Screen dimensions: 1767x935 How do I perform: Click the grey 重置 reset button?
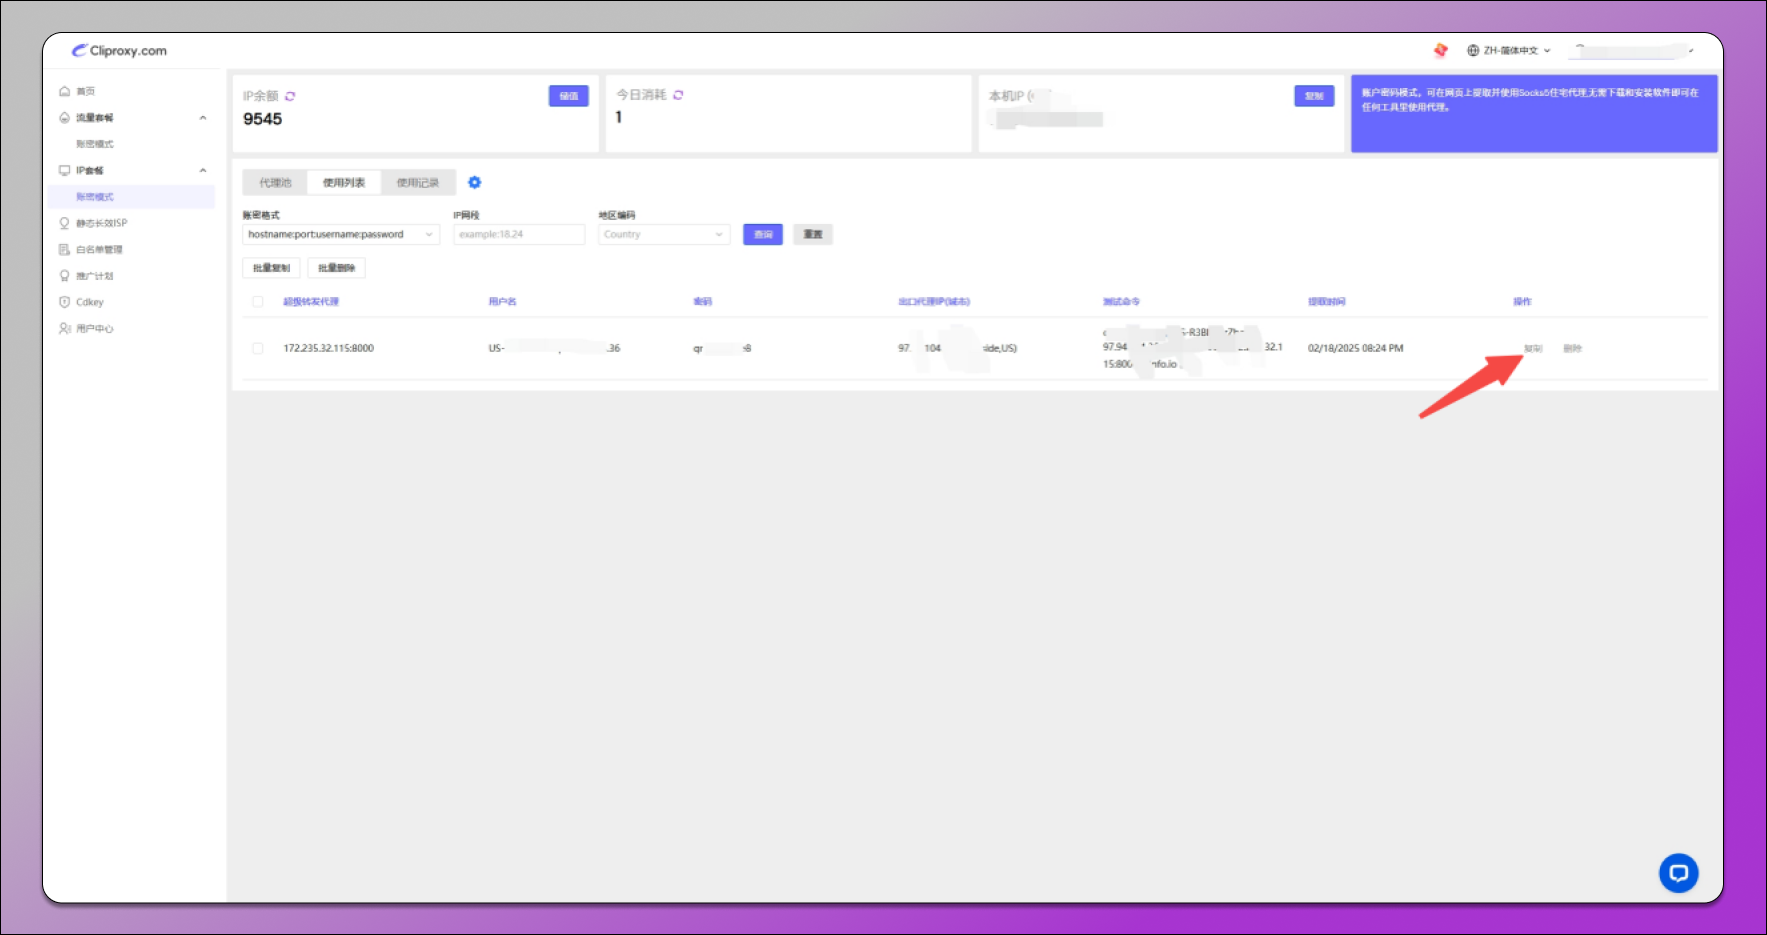(813, 235)
